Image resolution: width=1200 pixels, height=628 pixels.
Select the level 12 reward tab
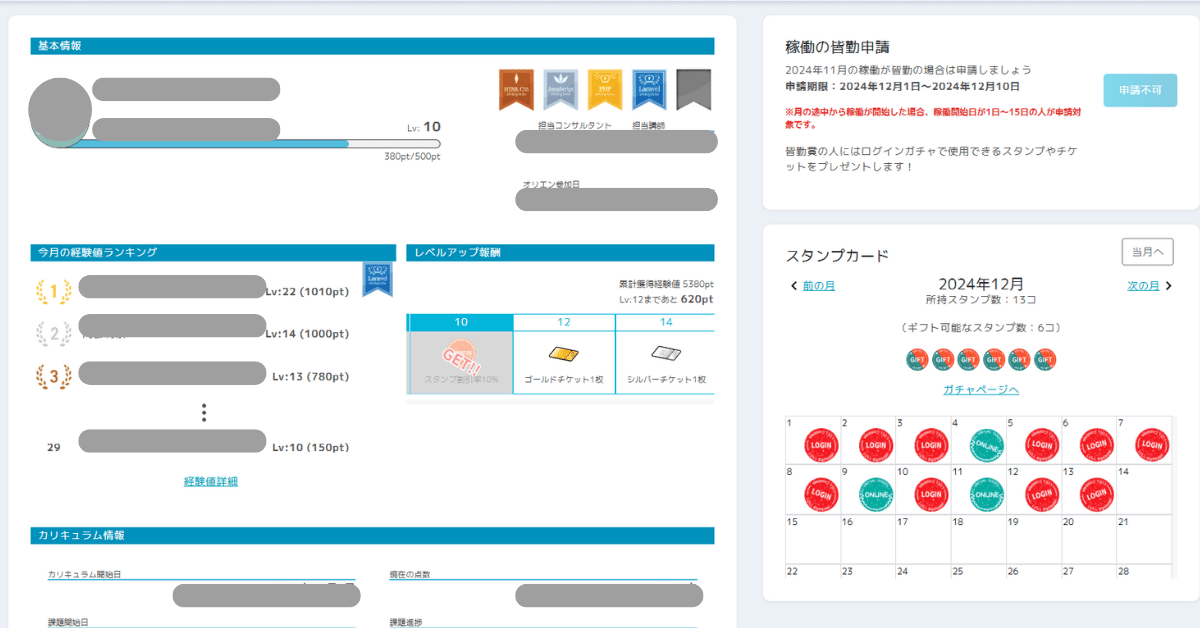click(x=564, y=322)
